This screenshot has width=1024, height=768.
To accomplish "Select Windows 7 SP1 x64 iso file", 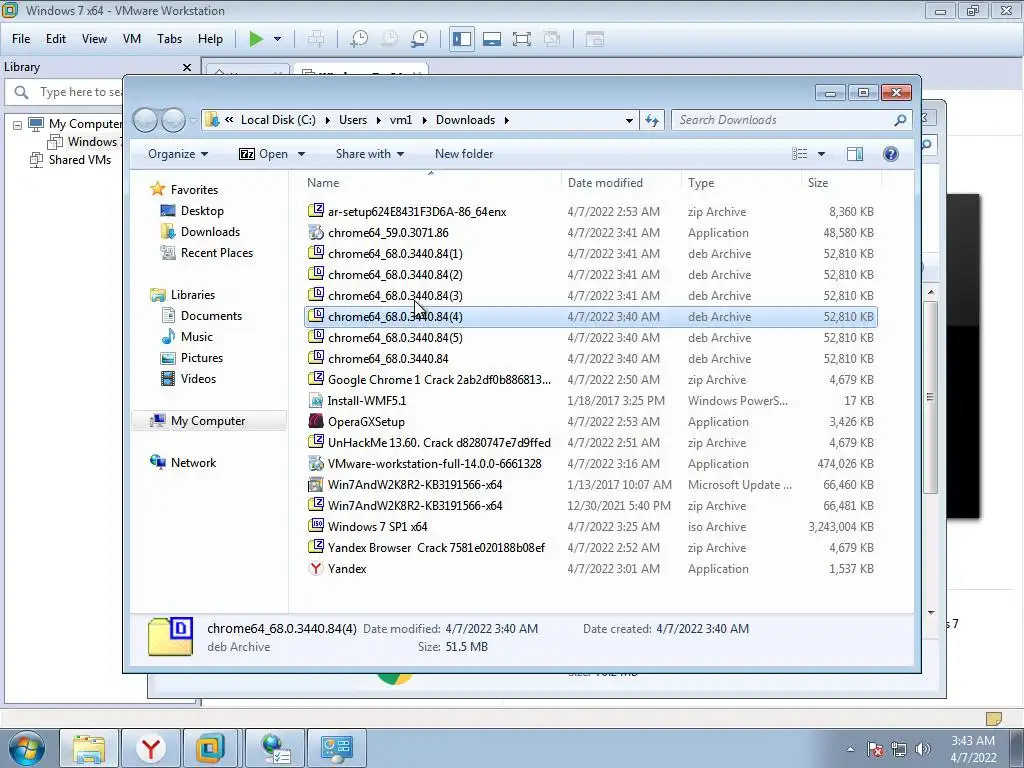I will click(x=590, y=526).
